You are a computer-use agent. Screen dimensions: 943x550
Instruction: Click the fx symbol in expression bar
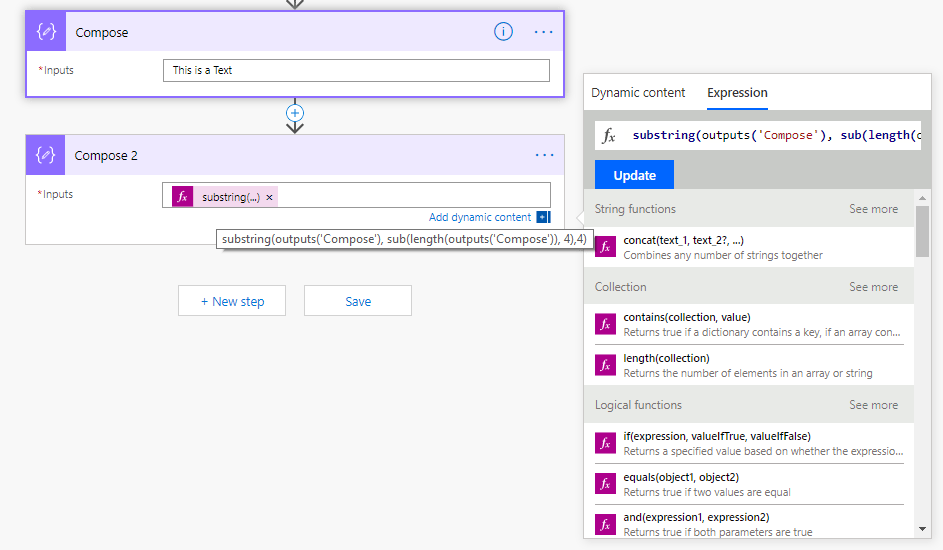point(609,136)
